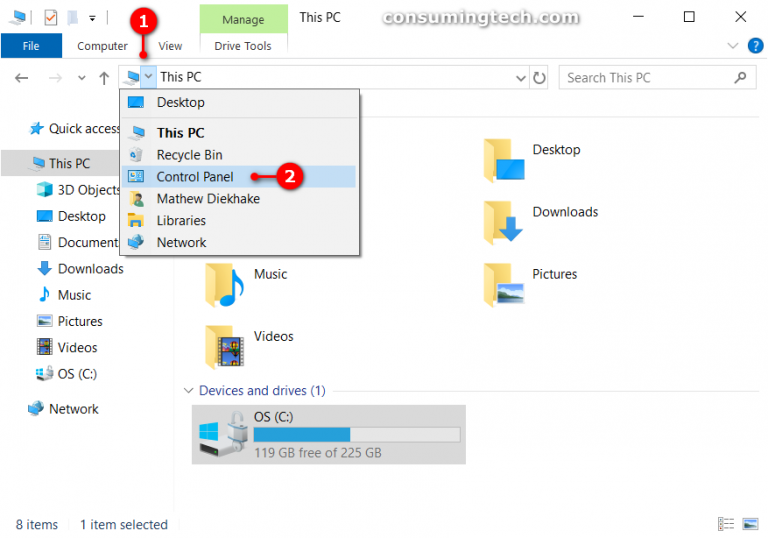Click the system icon in title bar
Screen dimensions: 768x538
[x=17, y=18]
